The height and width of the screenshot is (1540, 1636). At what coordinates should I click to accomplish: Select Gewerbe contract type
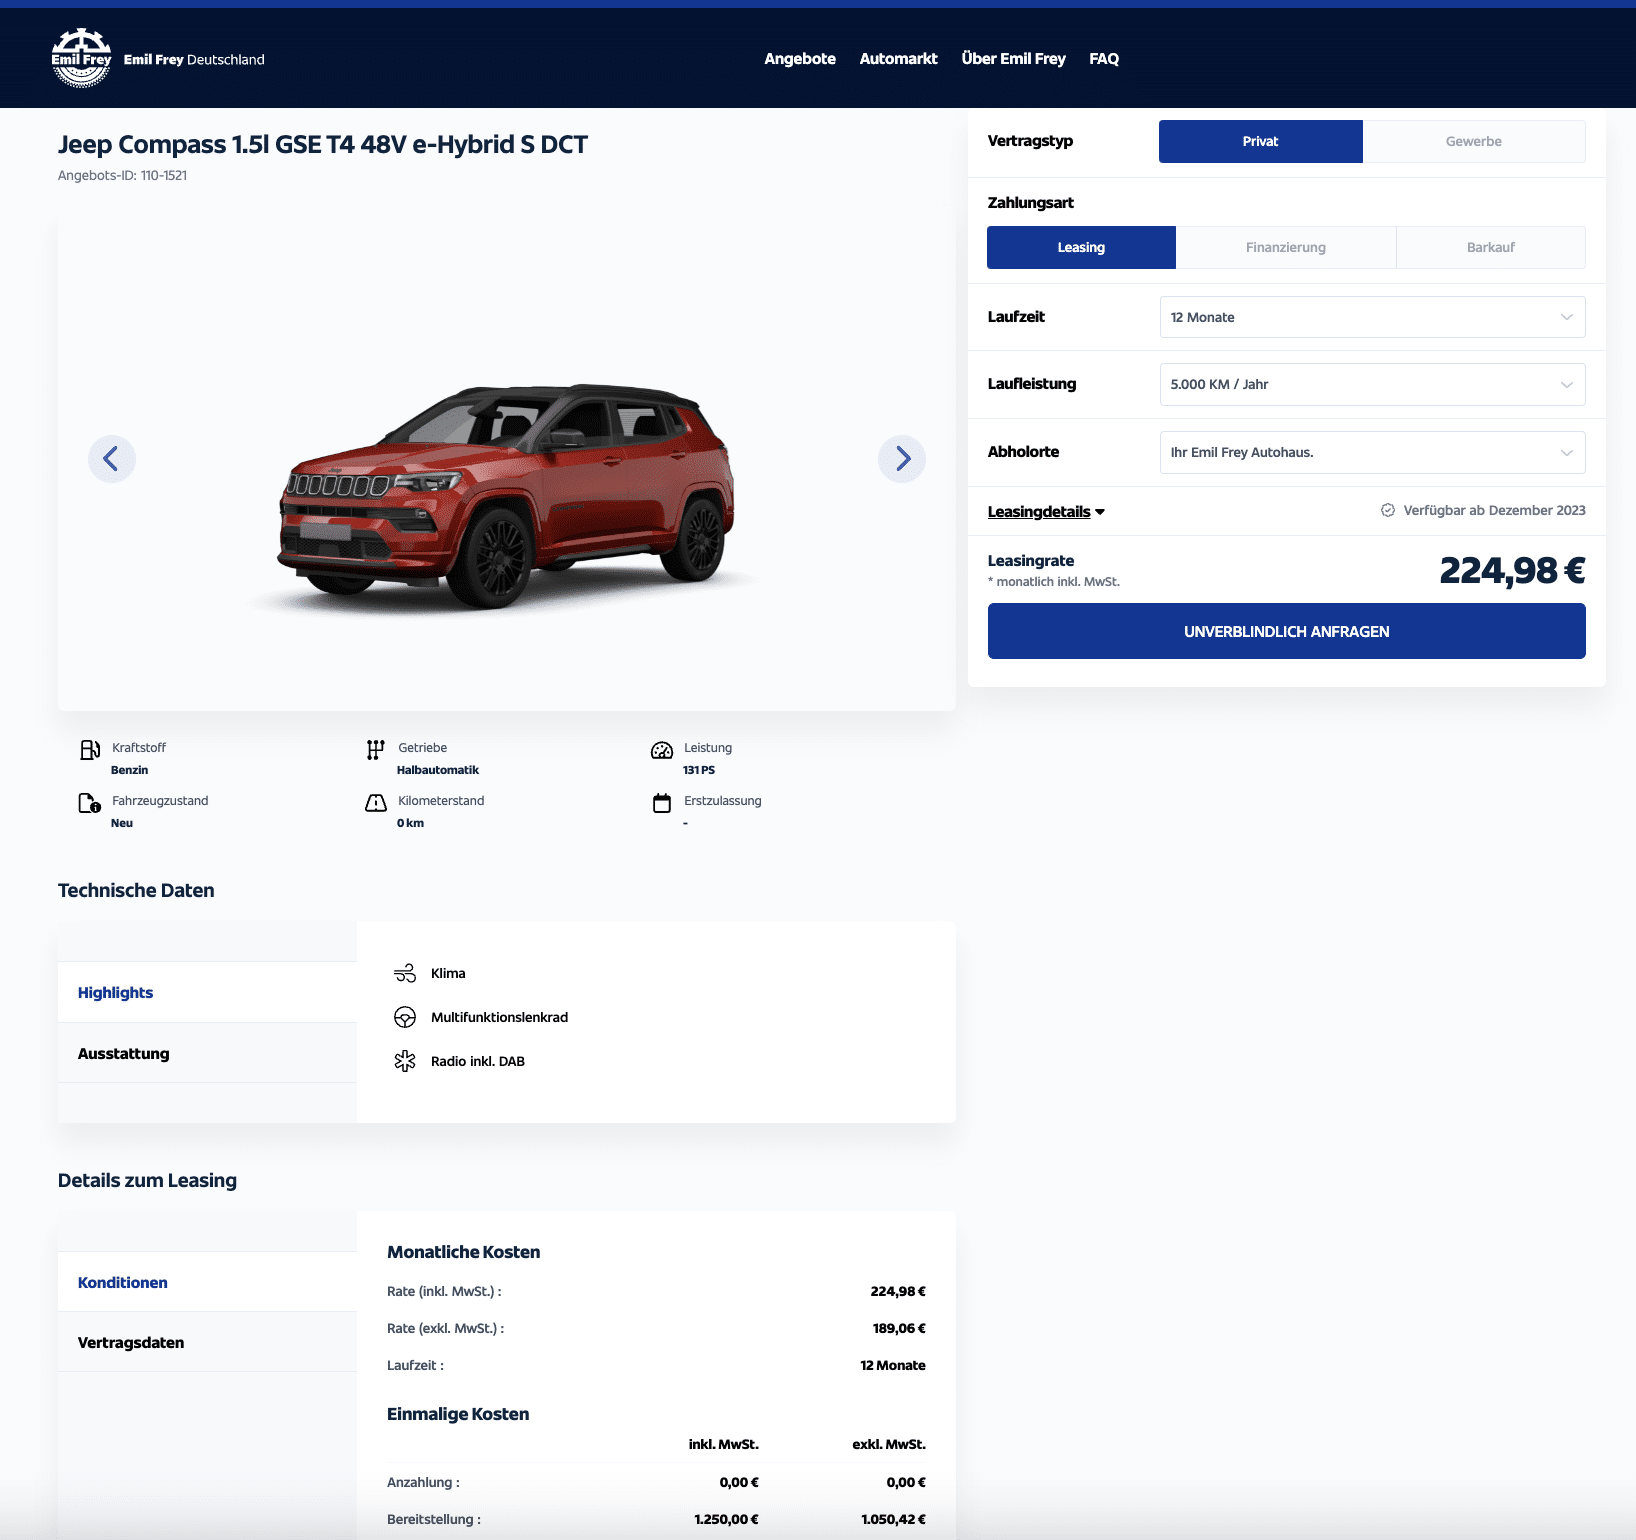1474,141
